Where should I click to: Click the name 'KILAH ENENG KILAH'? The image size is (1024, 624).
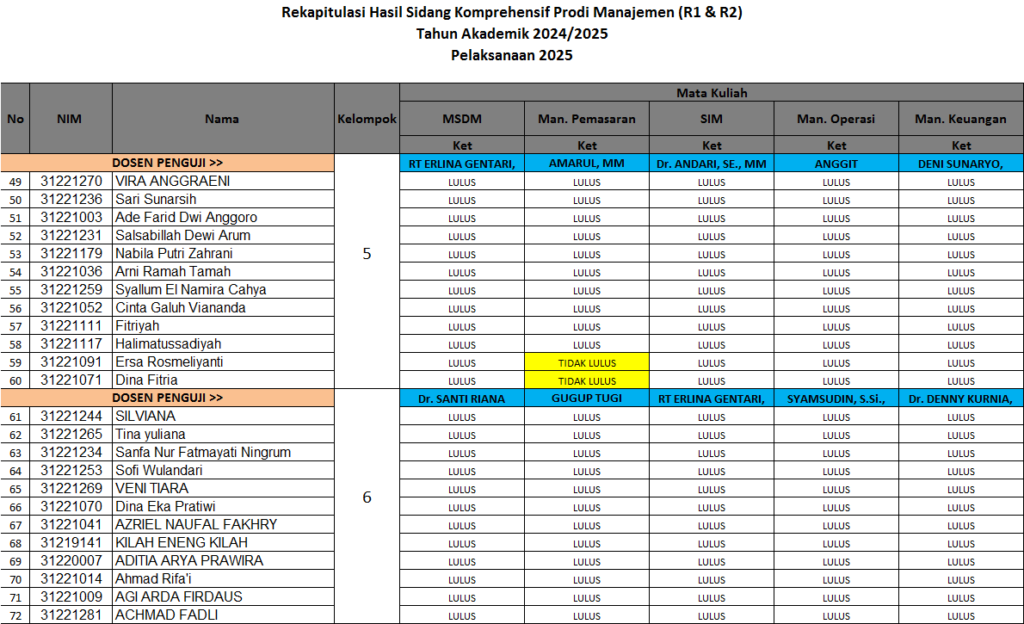coord(182,542)
